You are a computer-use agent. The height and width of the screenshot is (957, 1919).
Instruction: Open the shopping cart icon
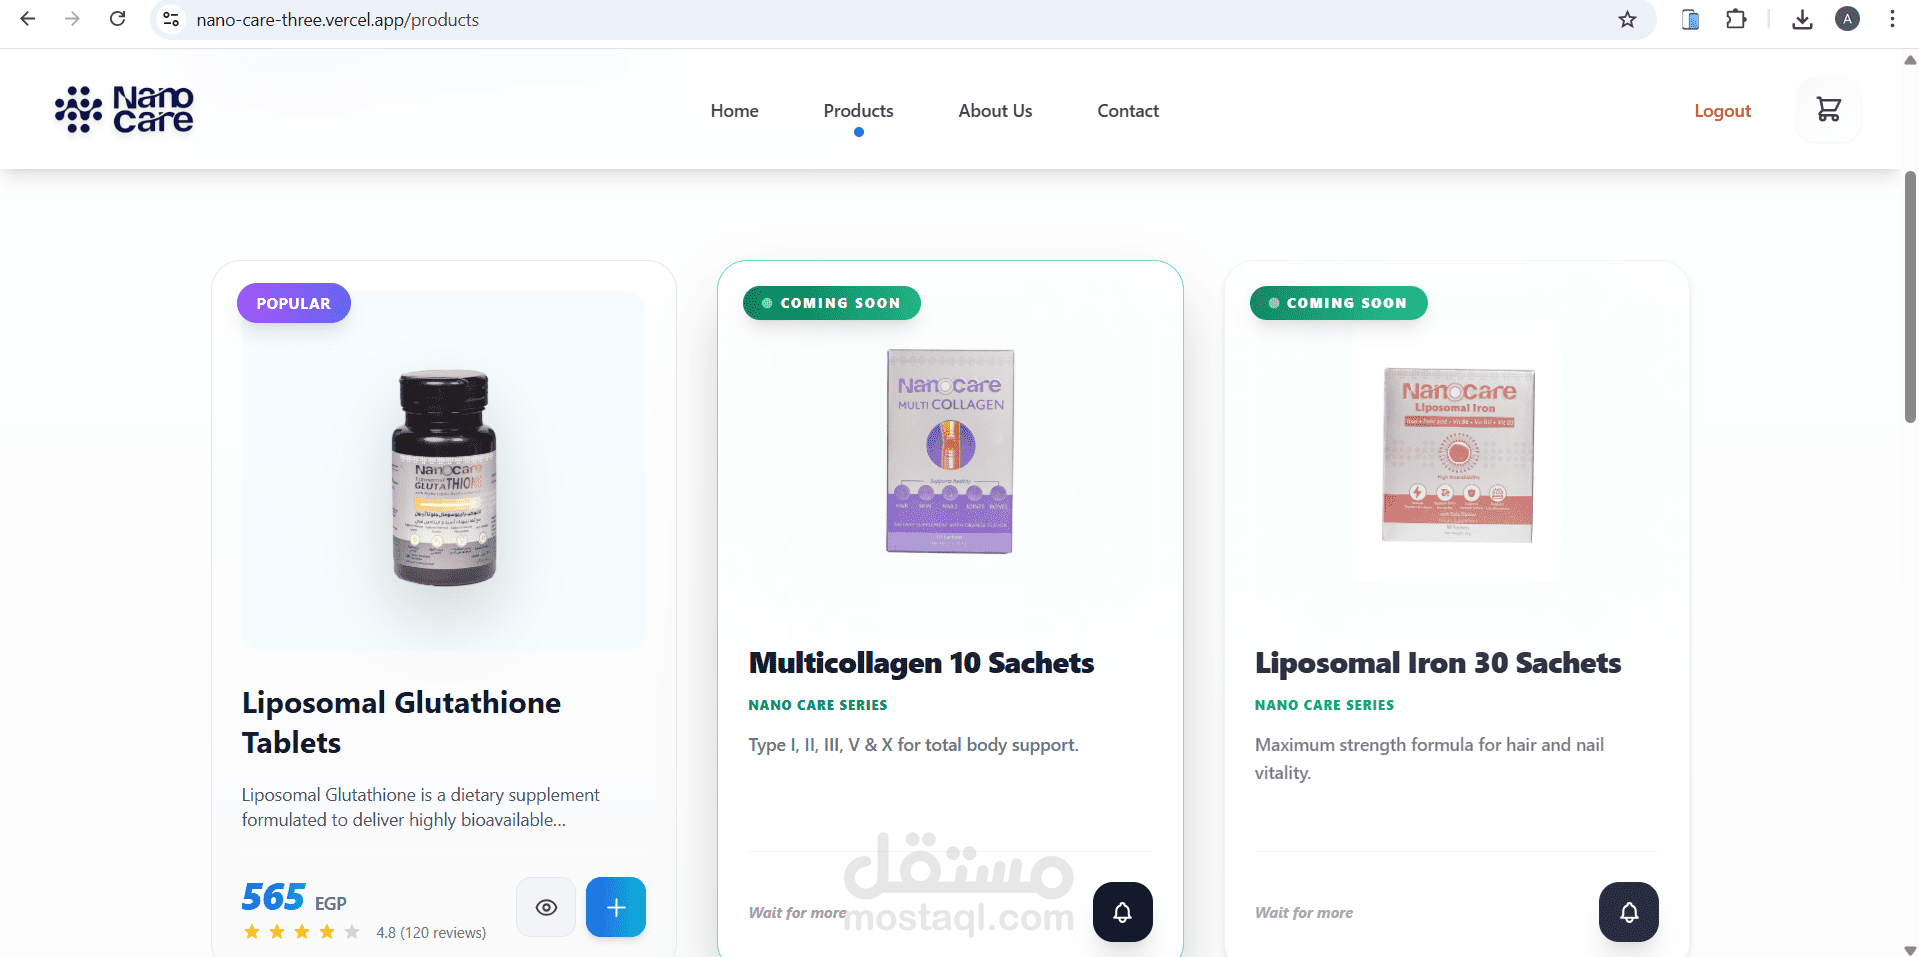pos(1828,110)
